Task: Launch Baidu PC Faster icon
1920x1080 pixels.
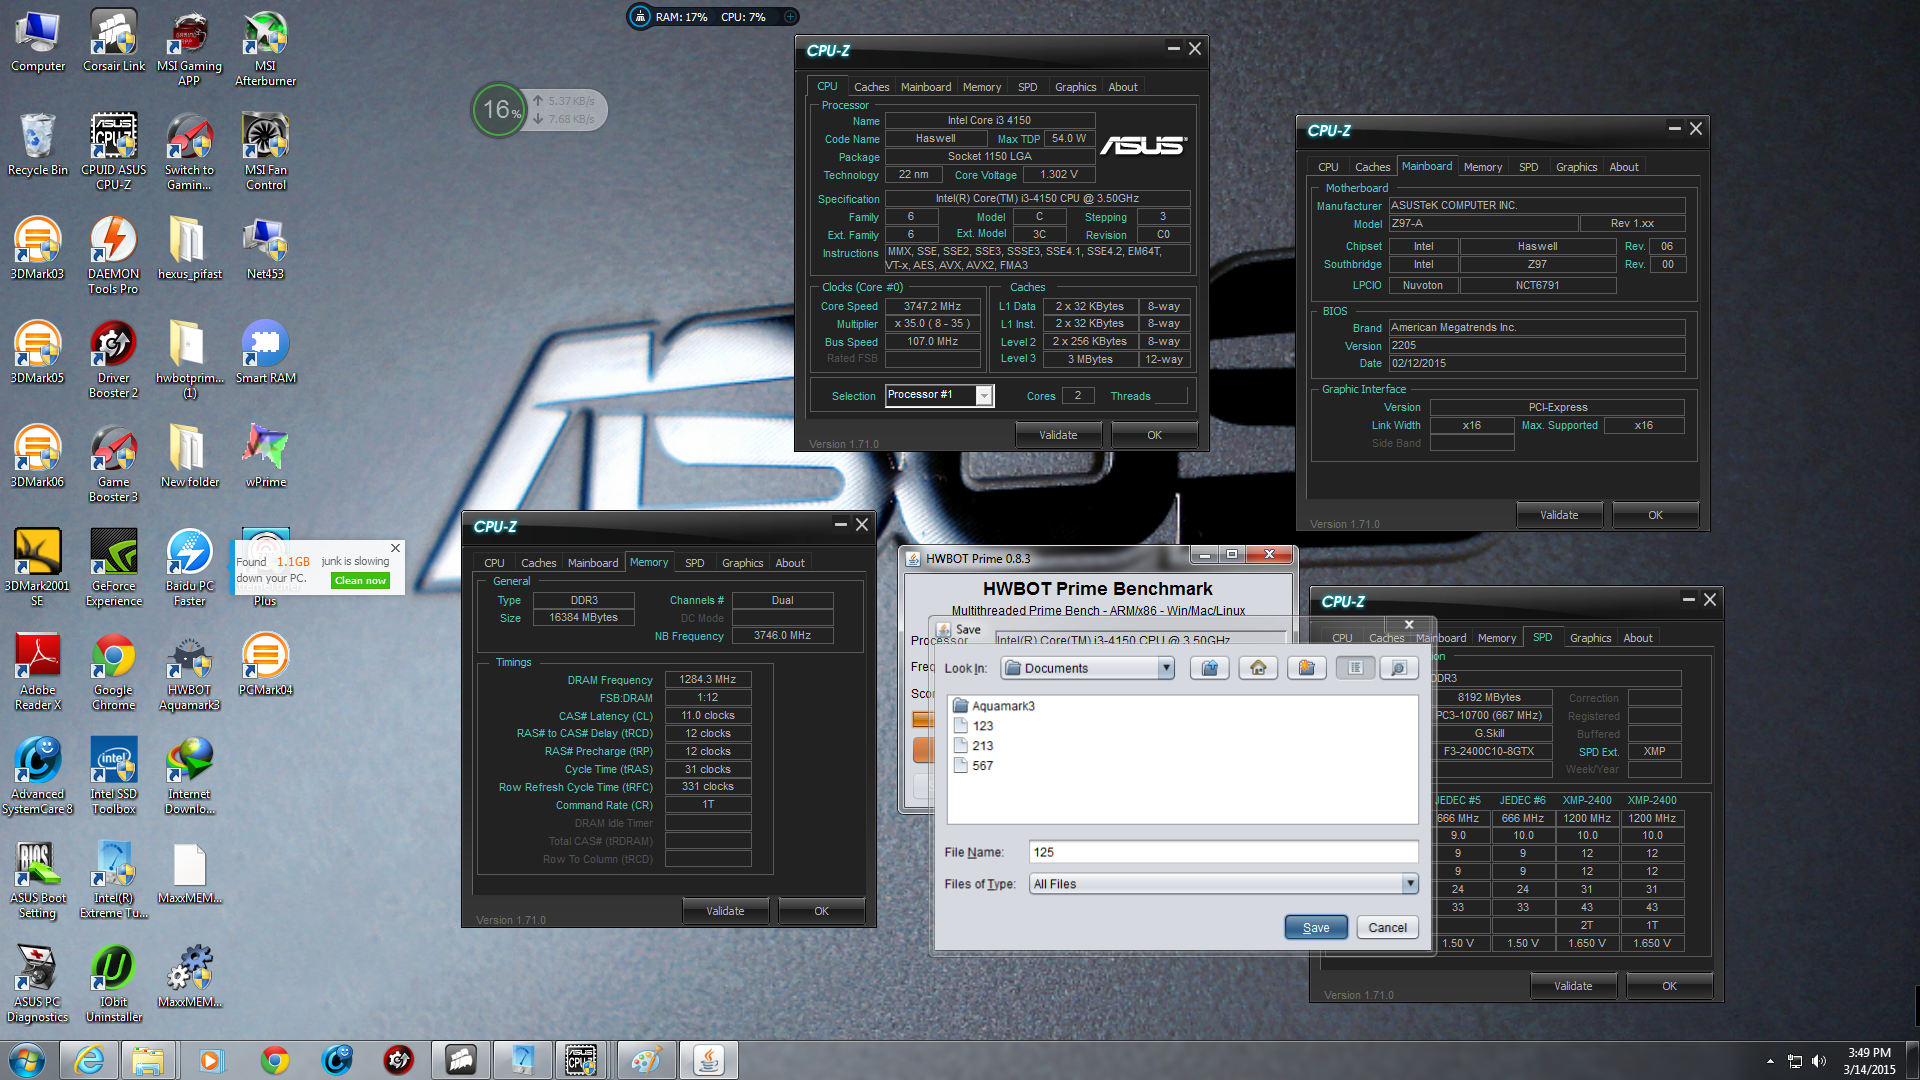Action: click(x=189, y=568)
